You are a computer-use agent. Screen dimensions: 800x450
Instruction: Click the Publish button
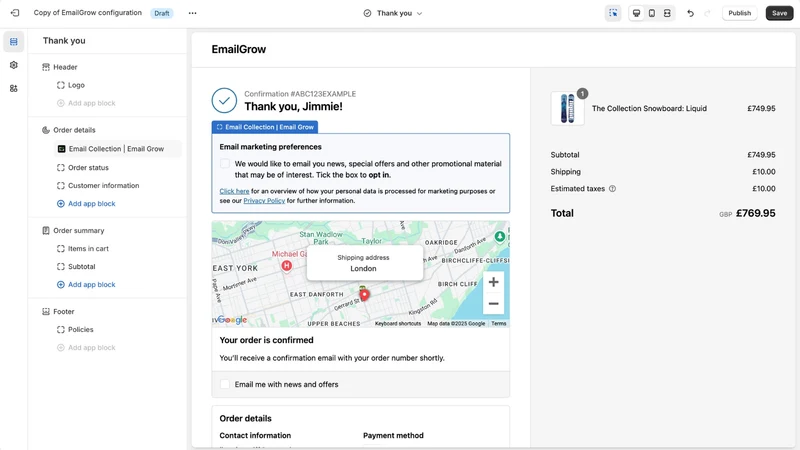739,13
